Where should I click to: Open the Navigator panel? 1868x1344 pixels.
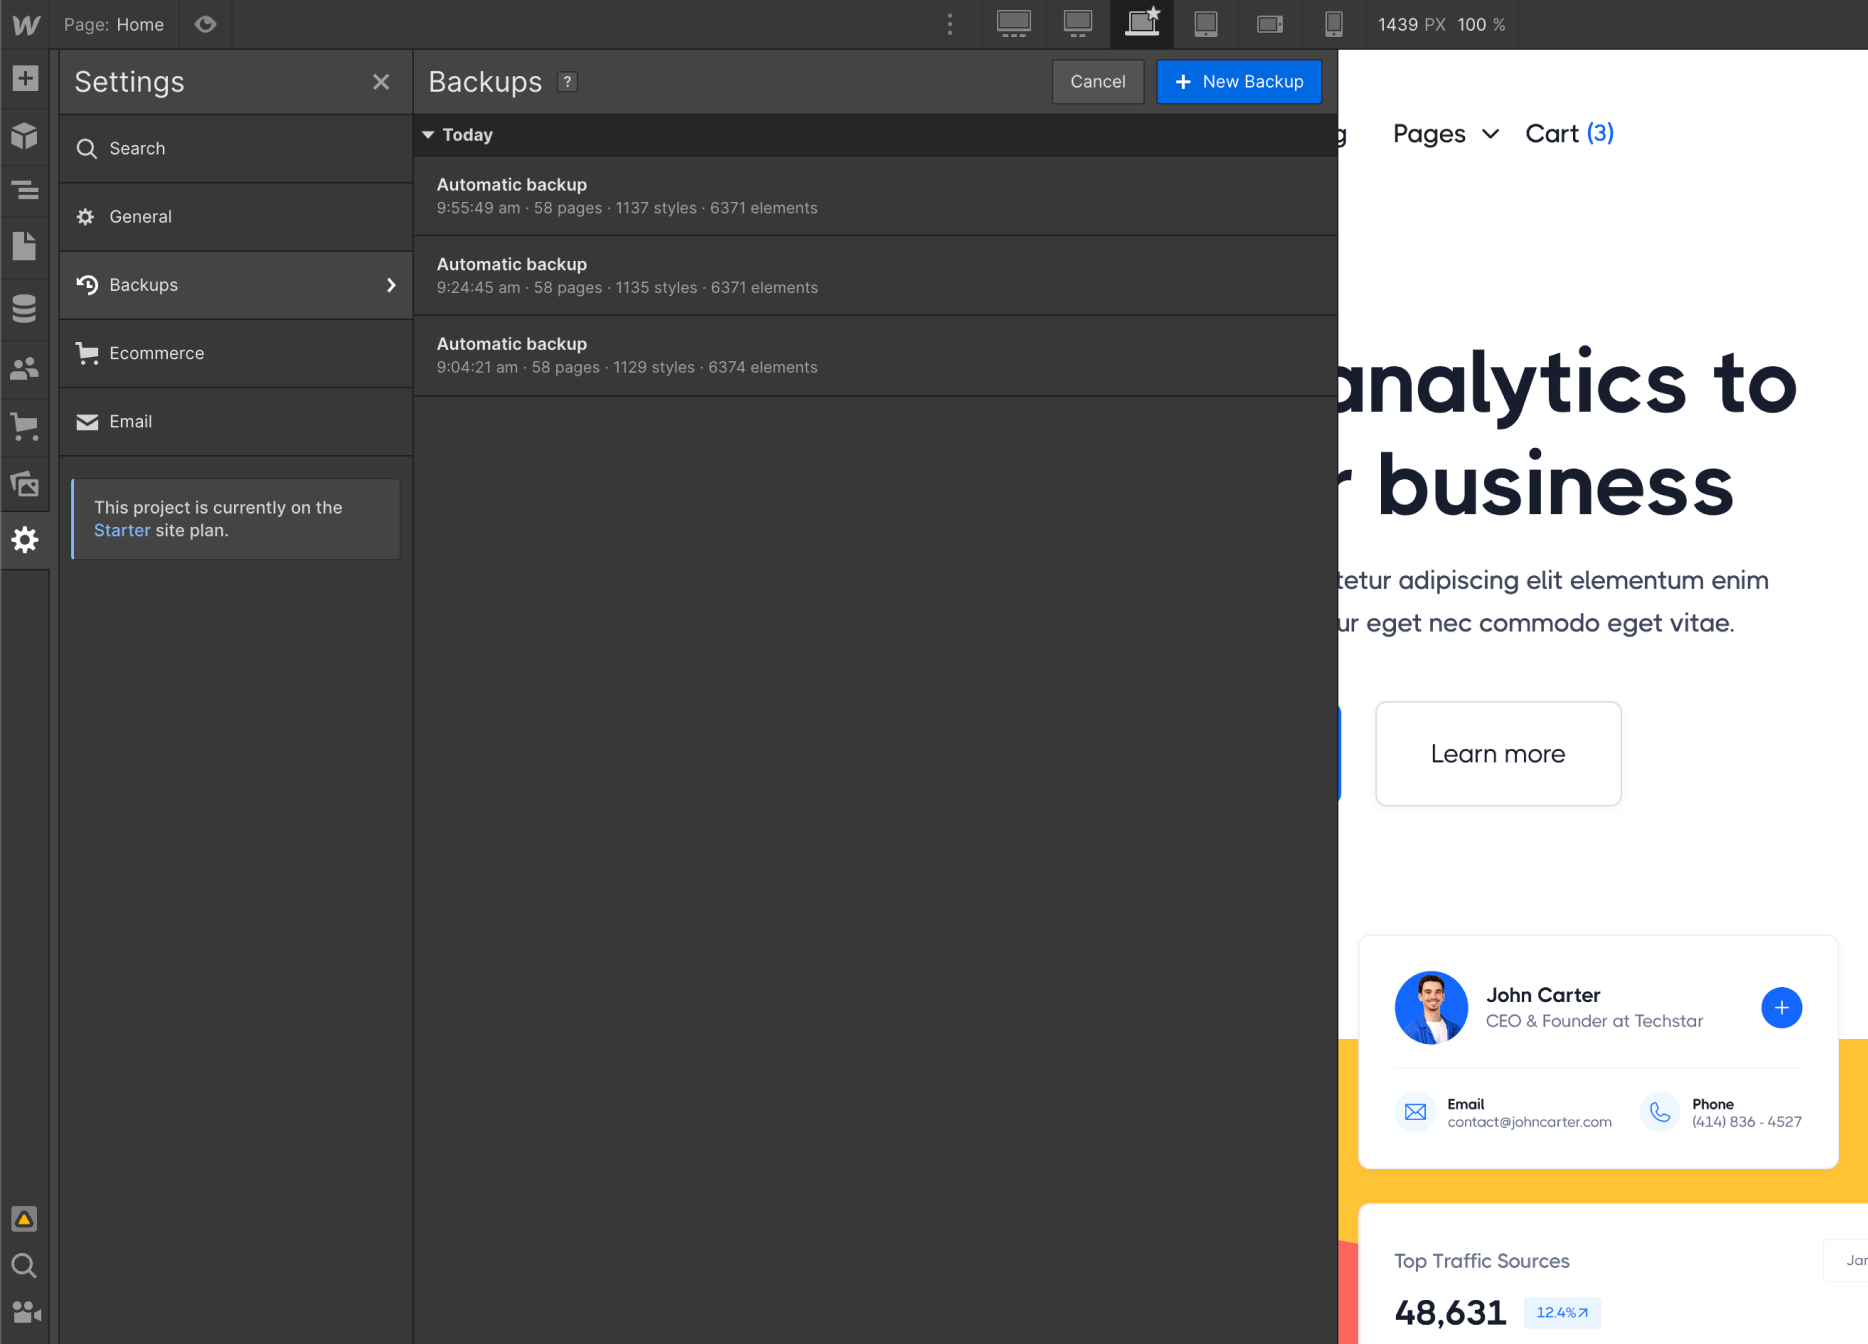25,190
